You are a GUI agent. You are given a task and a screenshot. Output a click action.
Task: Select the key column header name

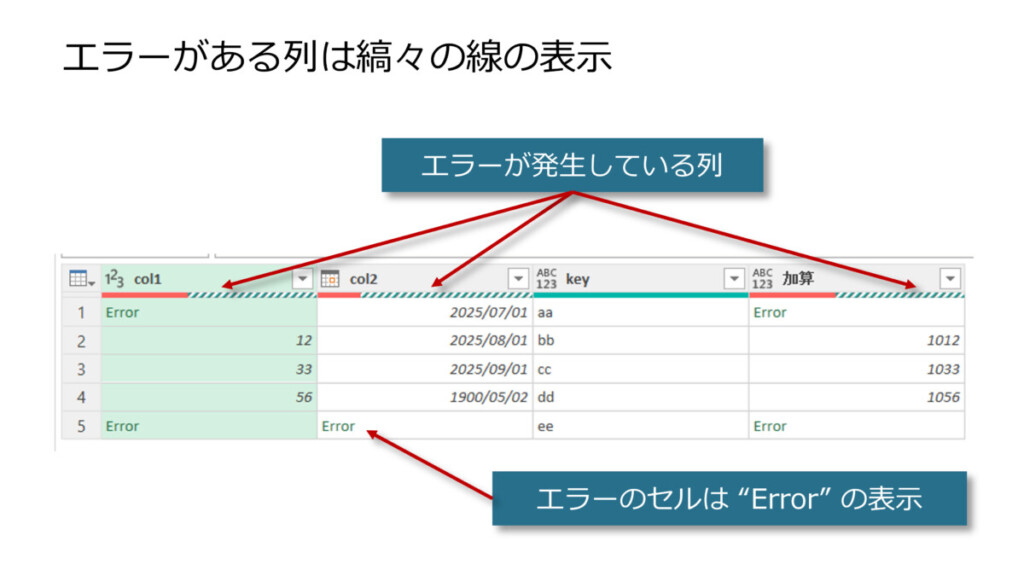[577, 279]
